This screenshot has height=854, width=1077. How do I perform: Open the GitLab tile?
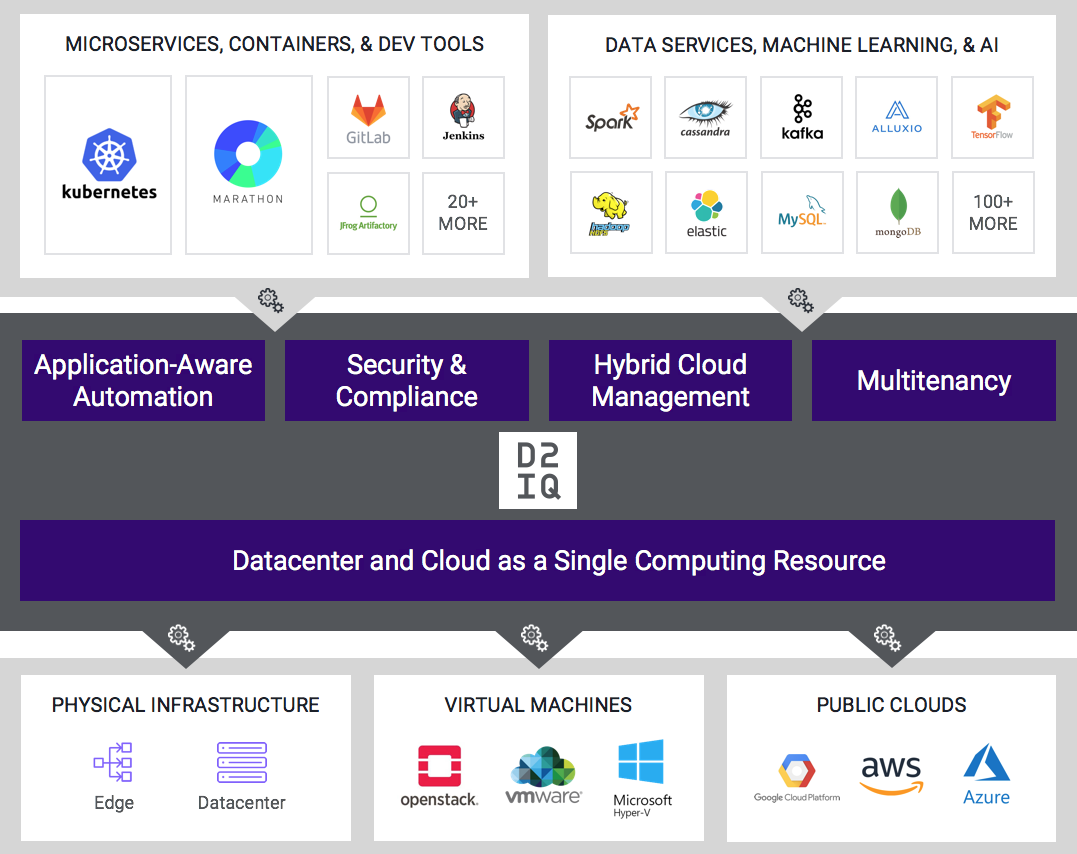[x=368, y=117]
